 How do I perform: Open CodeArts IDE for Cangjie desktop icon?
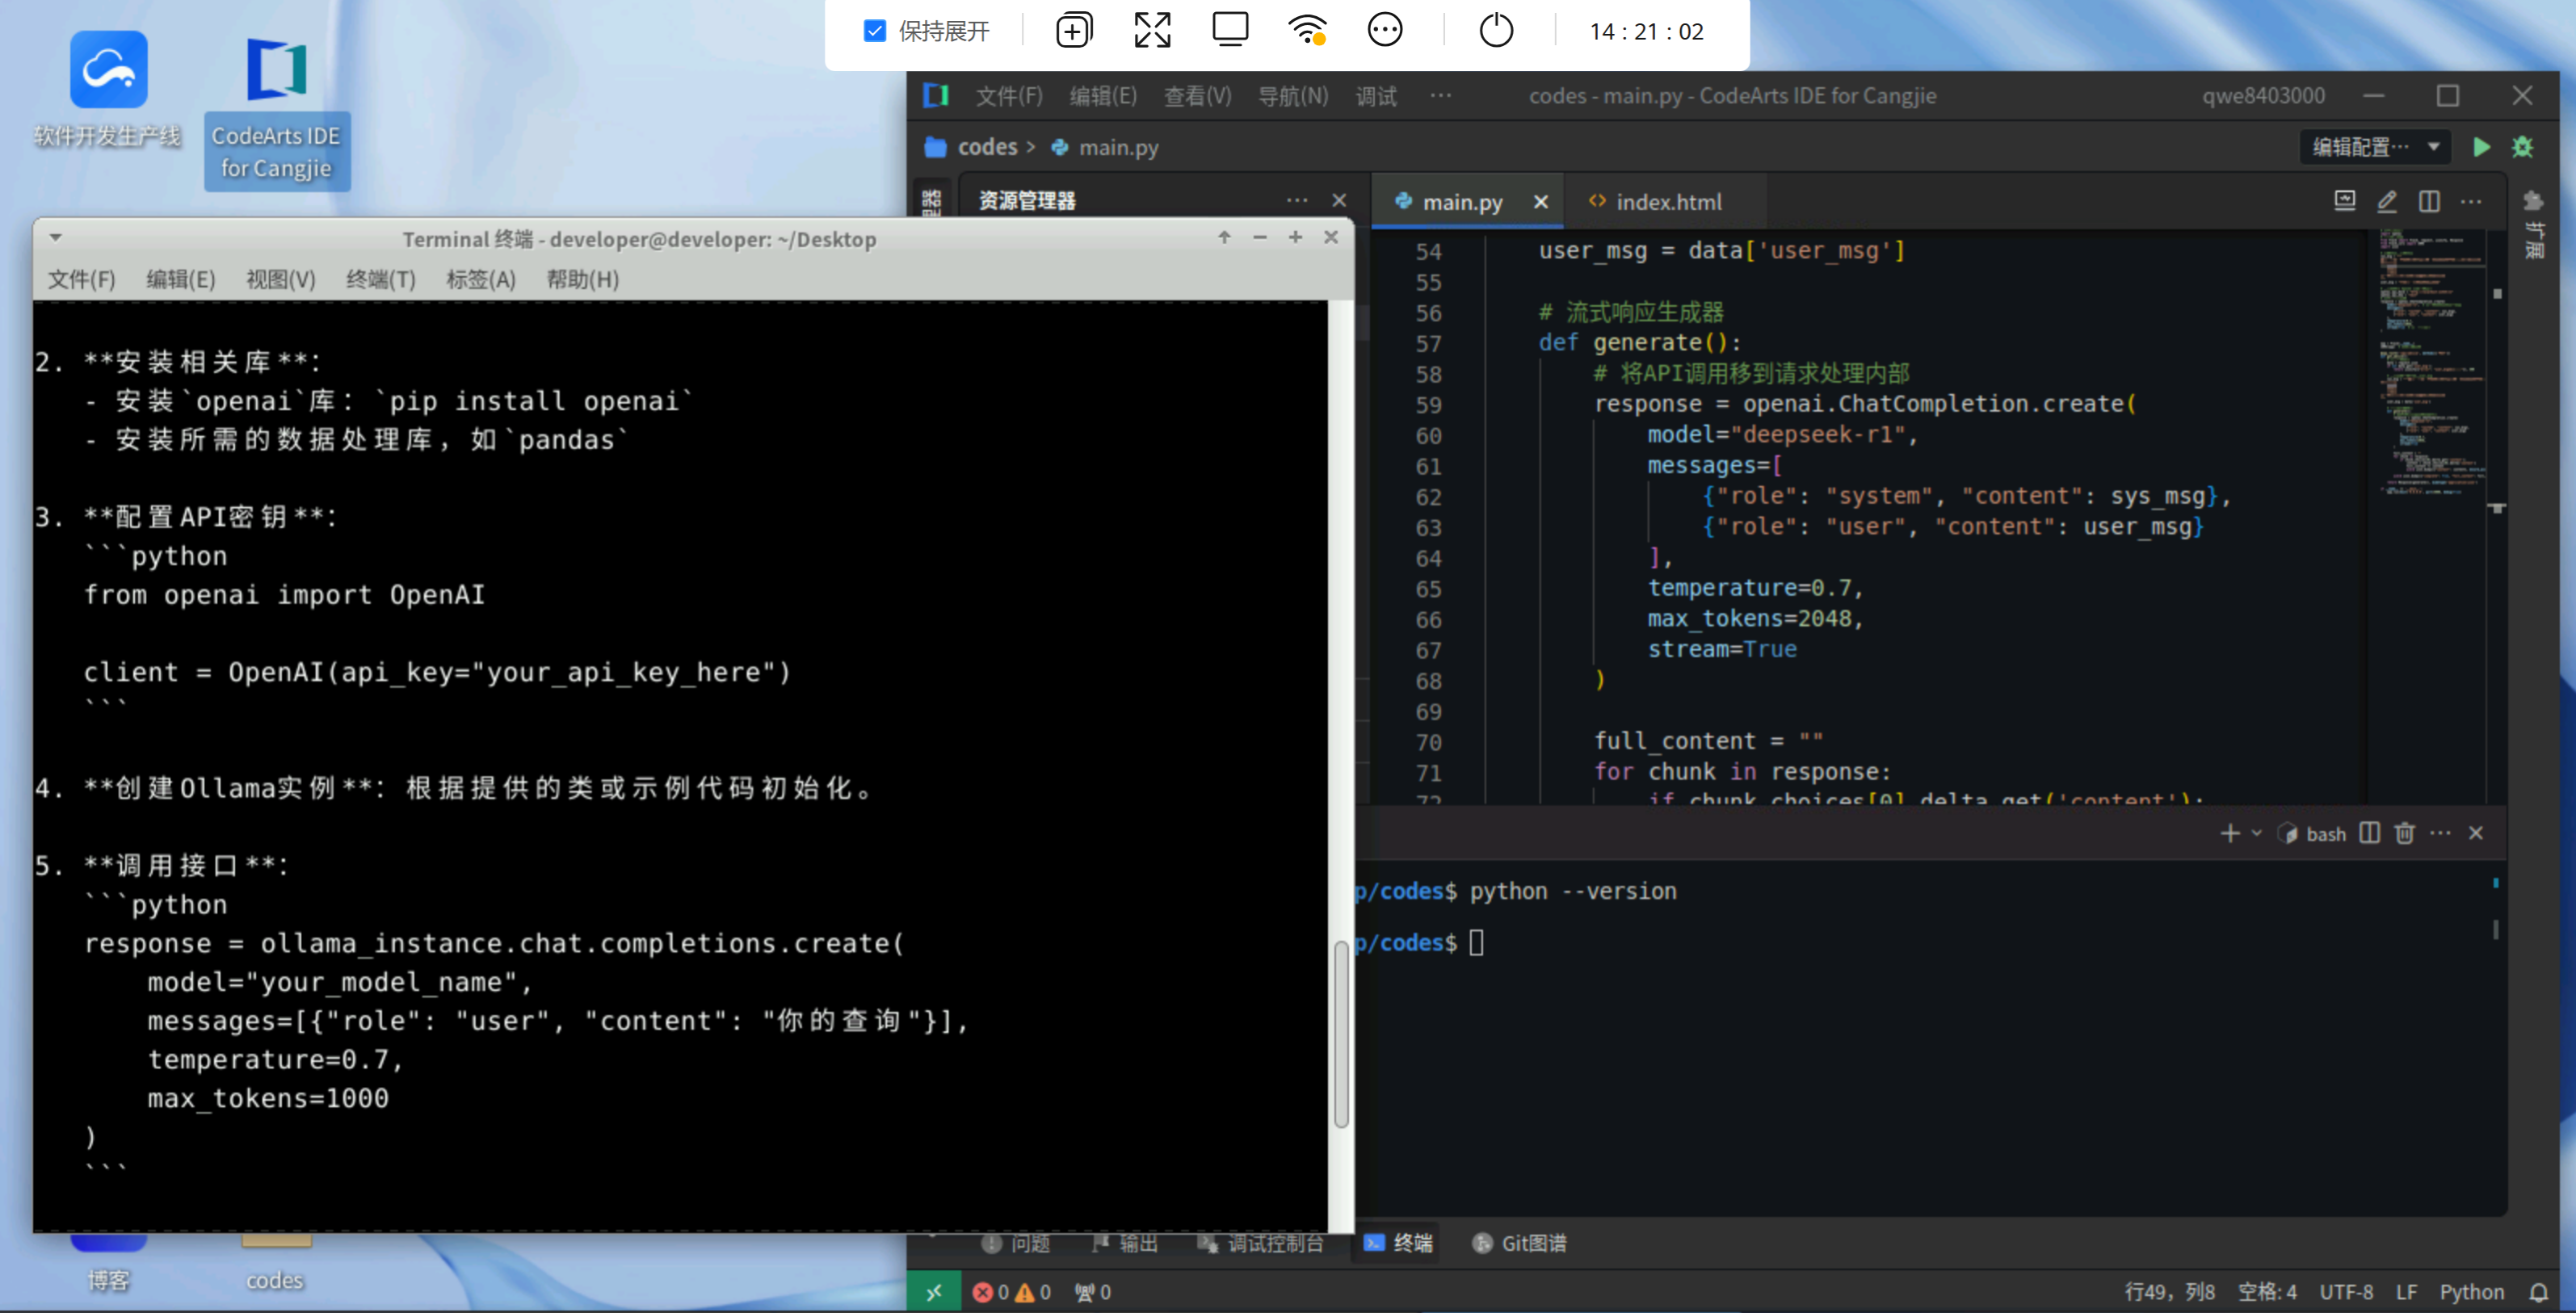click(x=276, y=108)
